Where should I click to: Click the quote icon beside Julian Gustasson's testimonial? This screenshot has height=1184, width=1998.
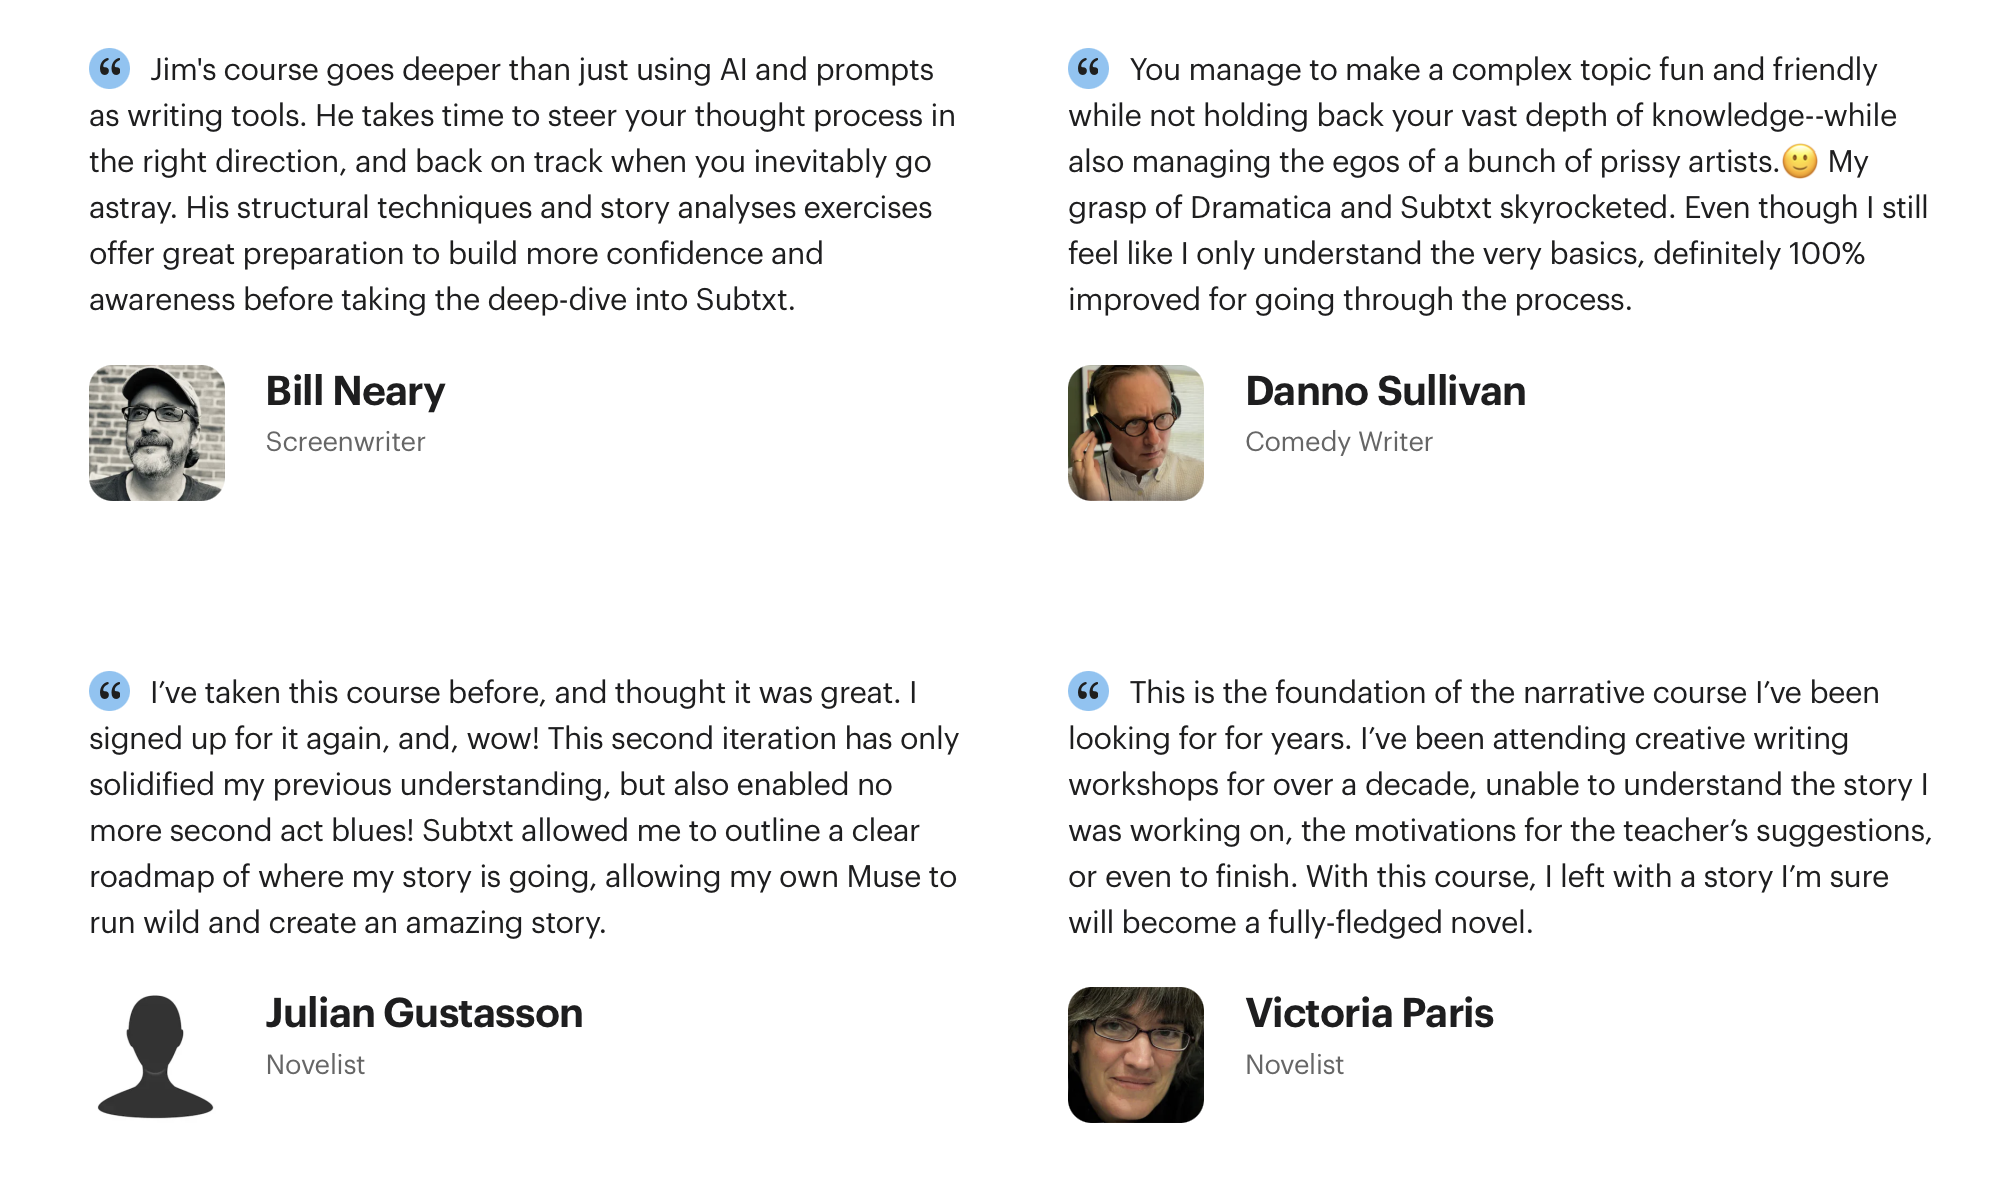click(110, 691)
